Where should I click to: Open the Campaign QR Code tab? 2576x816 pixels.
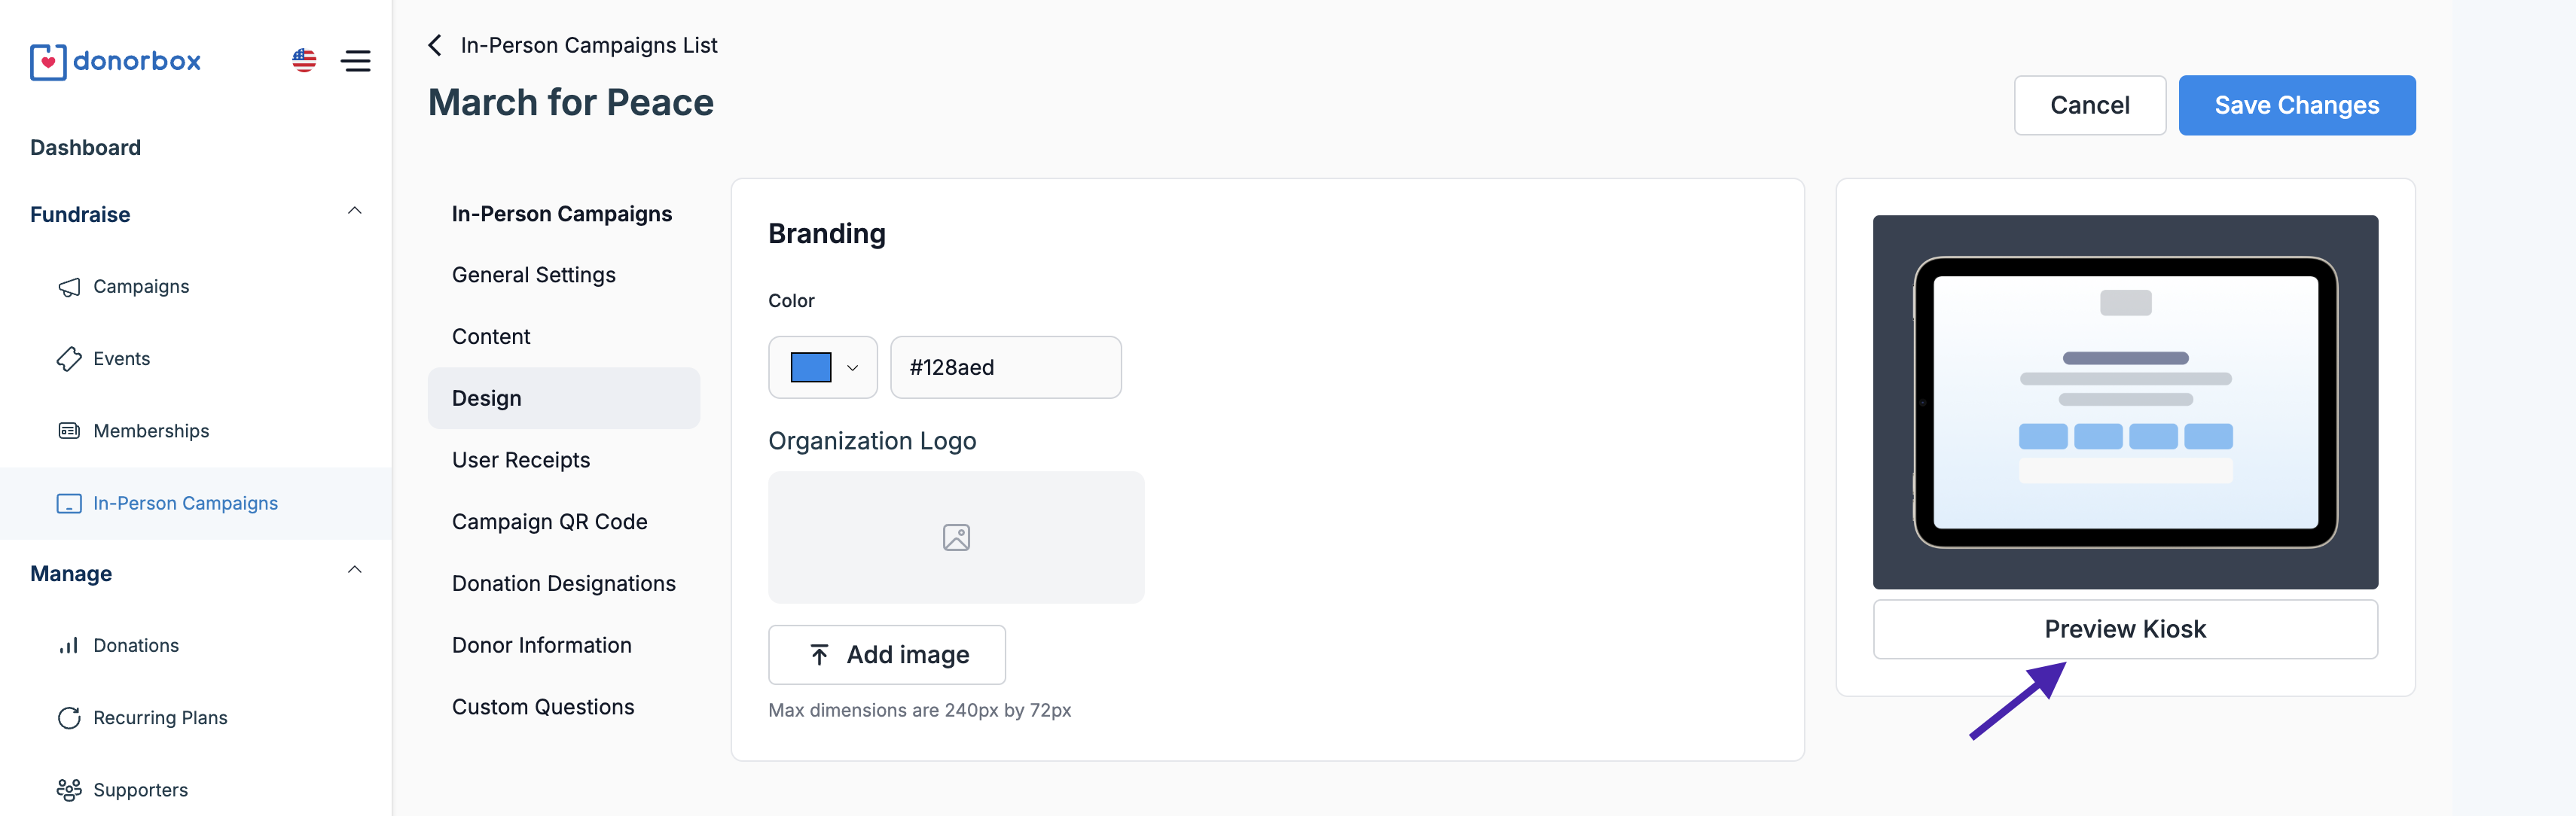(549, 522)
